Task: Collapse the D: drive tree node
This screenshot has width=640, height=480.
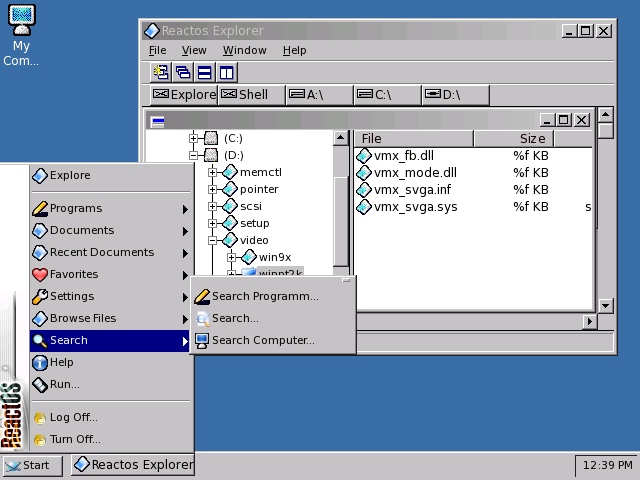Action: [193, 155]
